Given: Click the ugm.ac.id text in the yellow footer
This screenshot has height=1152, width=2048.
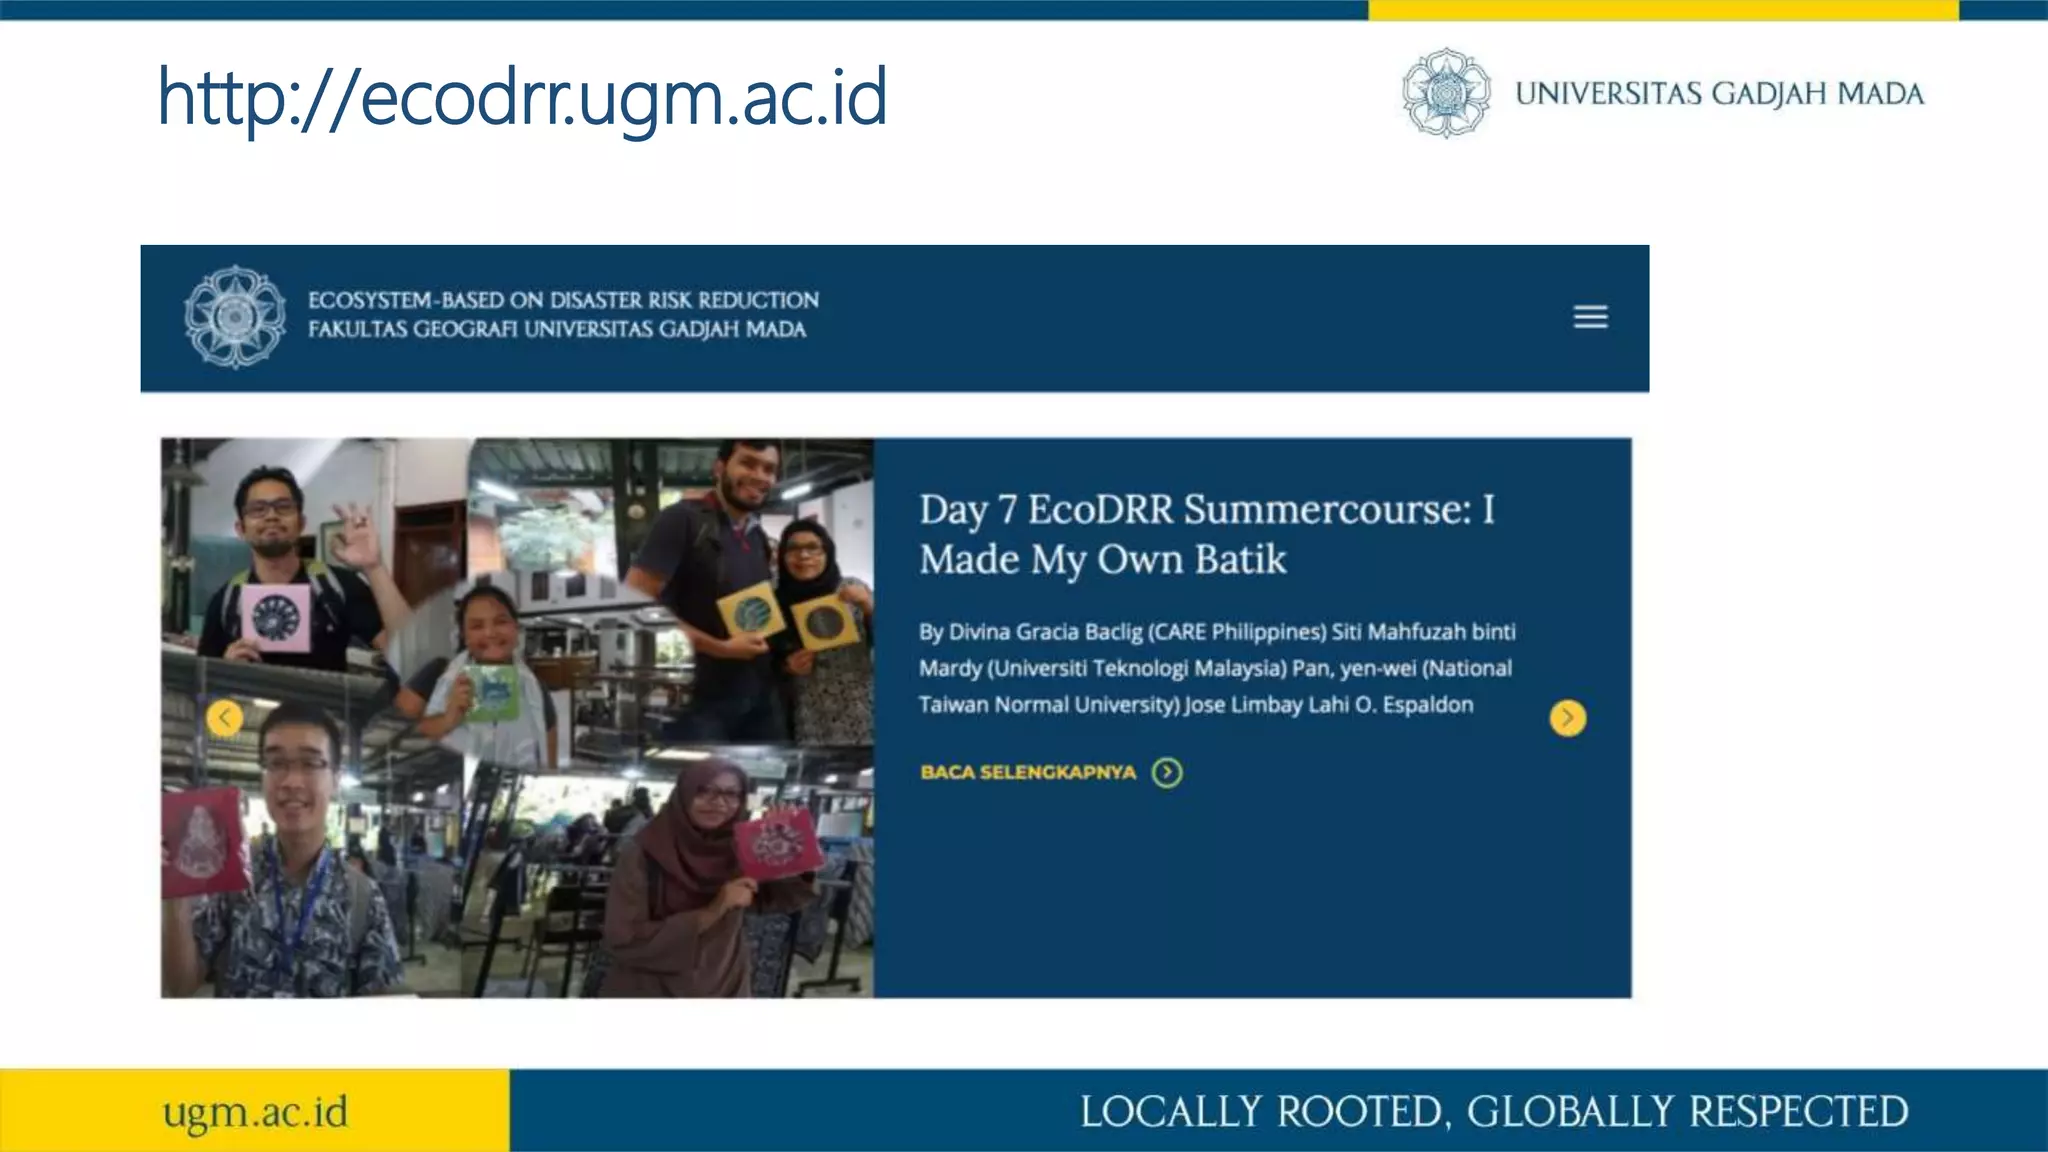Looking at the screenshot, I should click(x=255, y=1112).
